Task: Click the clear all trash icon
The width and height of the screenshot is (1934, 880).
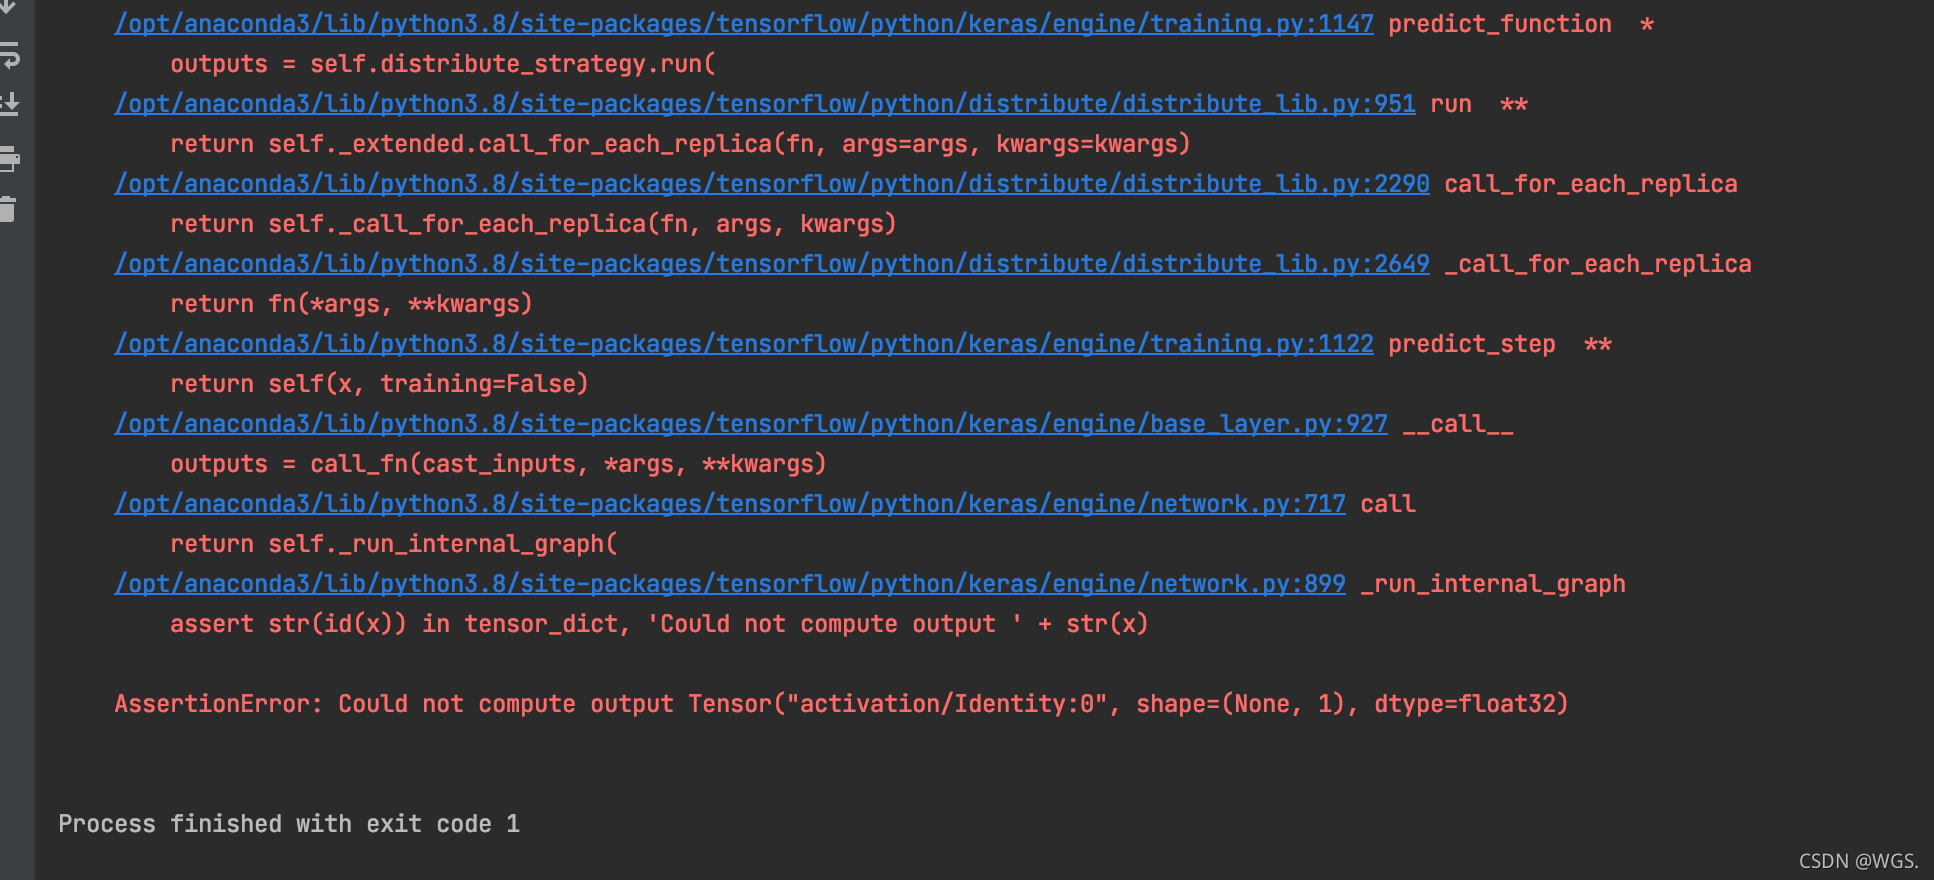Action: pyautogui.click(x=8, y=209)
